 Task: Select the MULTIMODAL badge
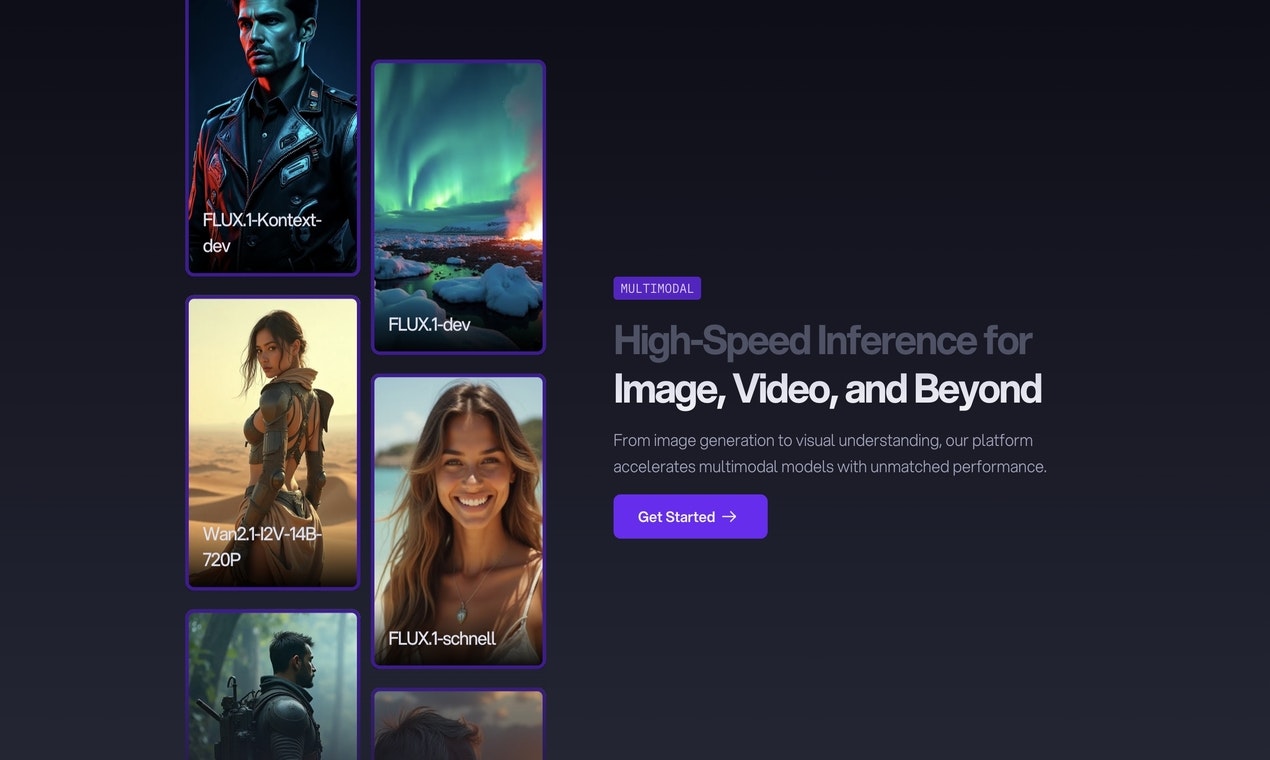[x=657, y=288]
